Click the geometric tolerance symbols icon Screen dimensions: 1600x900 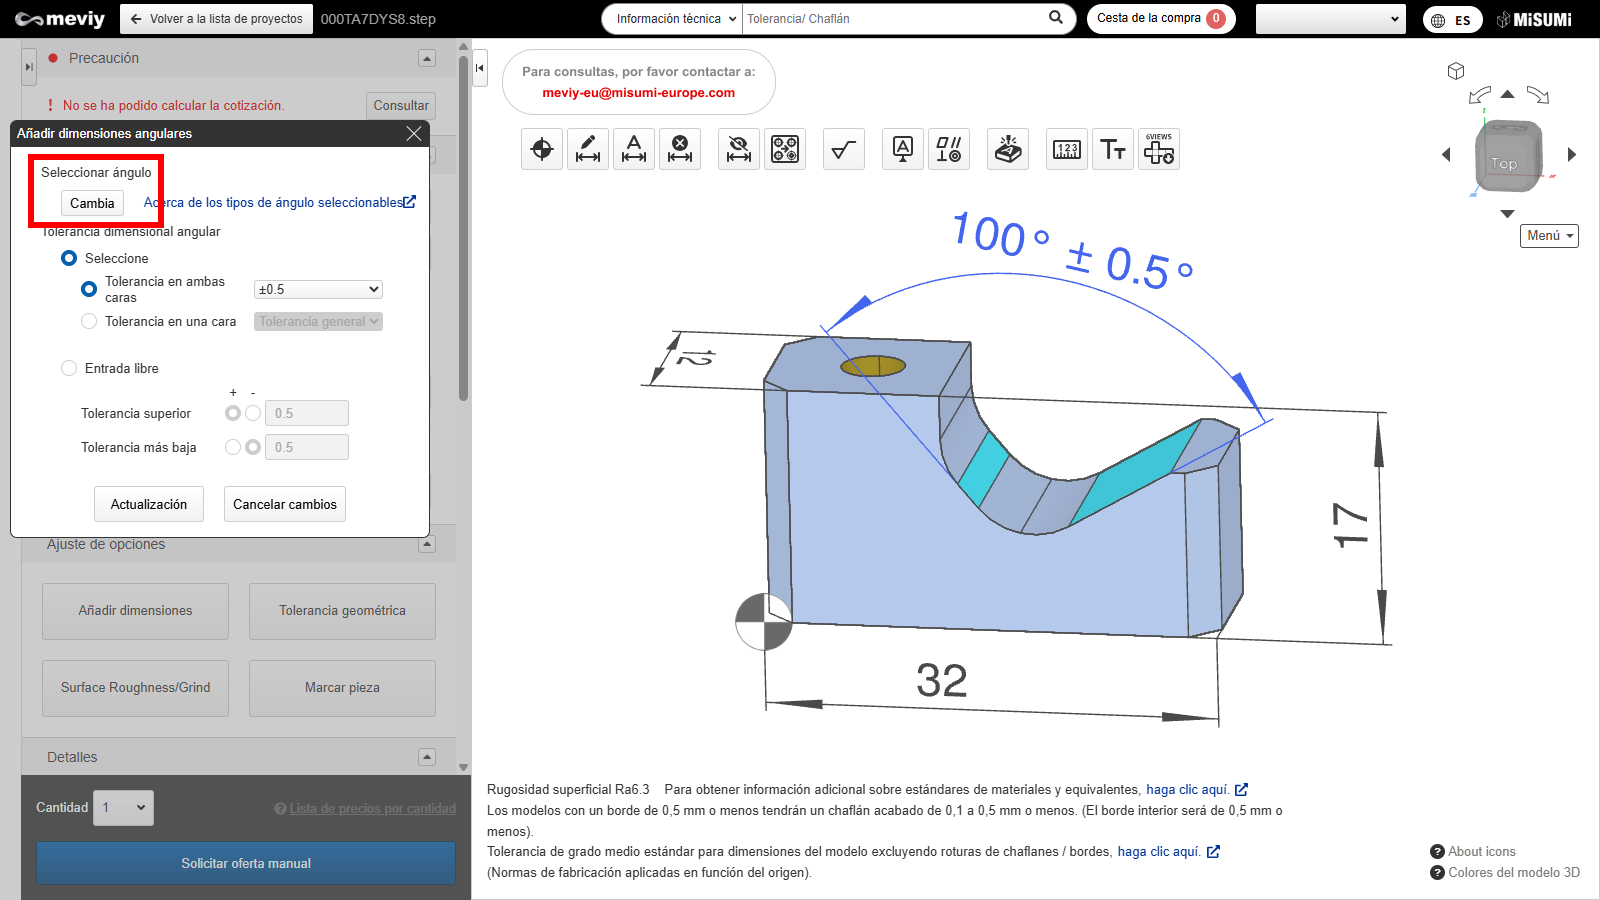point(949,150)
